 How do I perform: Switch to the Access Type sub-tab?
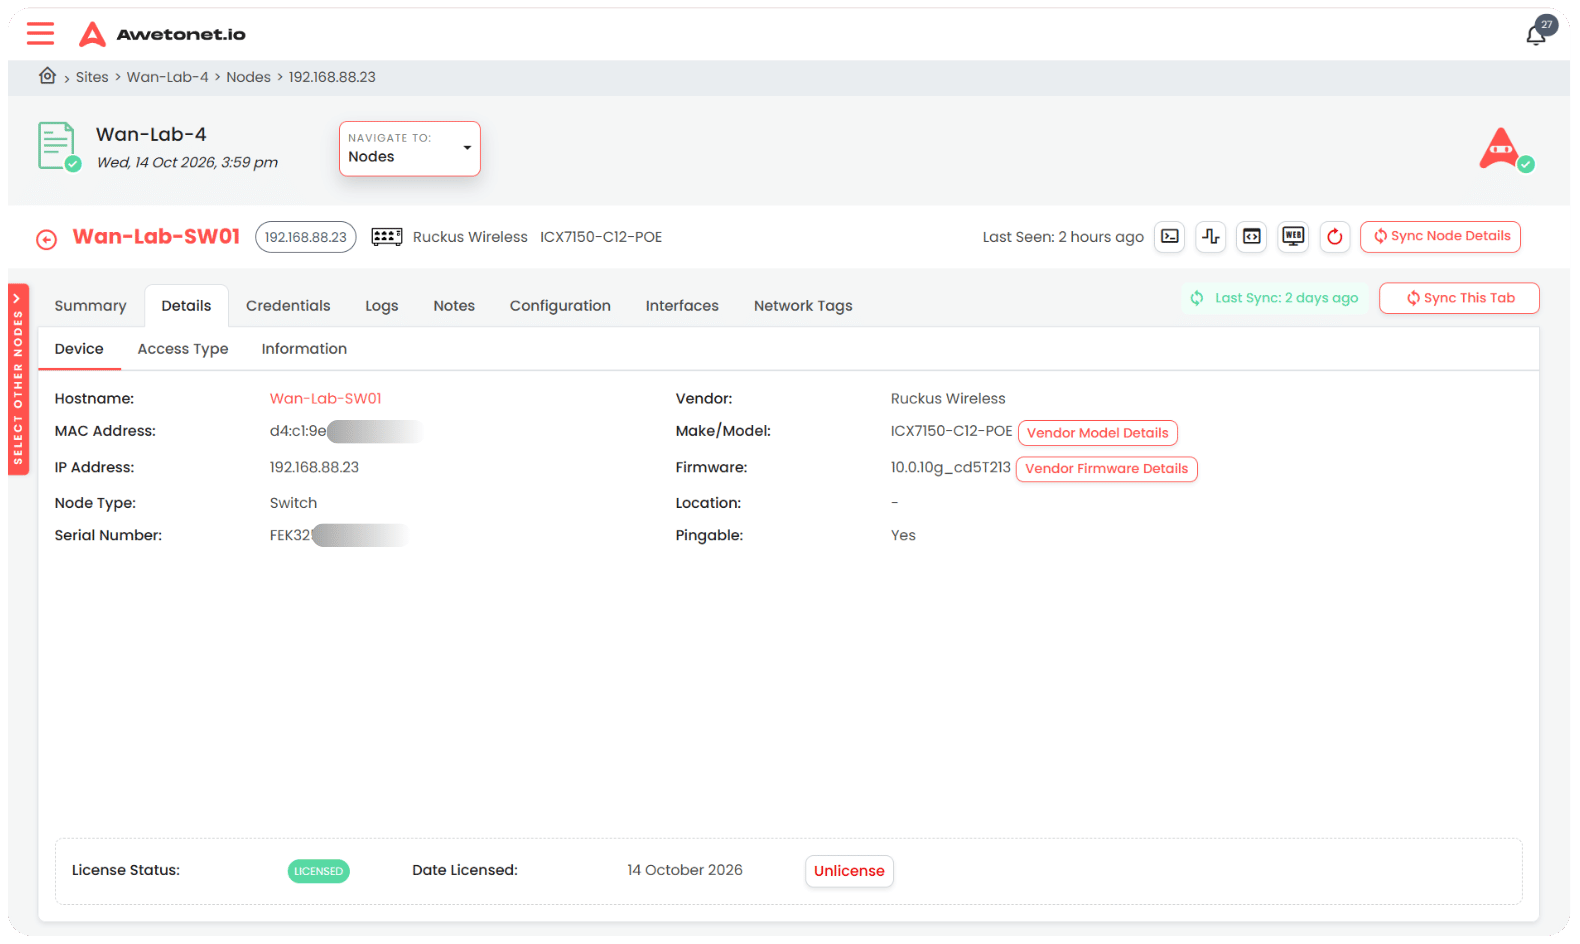[x=183, y=349]
